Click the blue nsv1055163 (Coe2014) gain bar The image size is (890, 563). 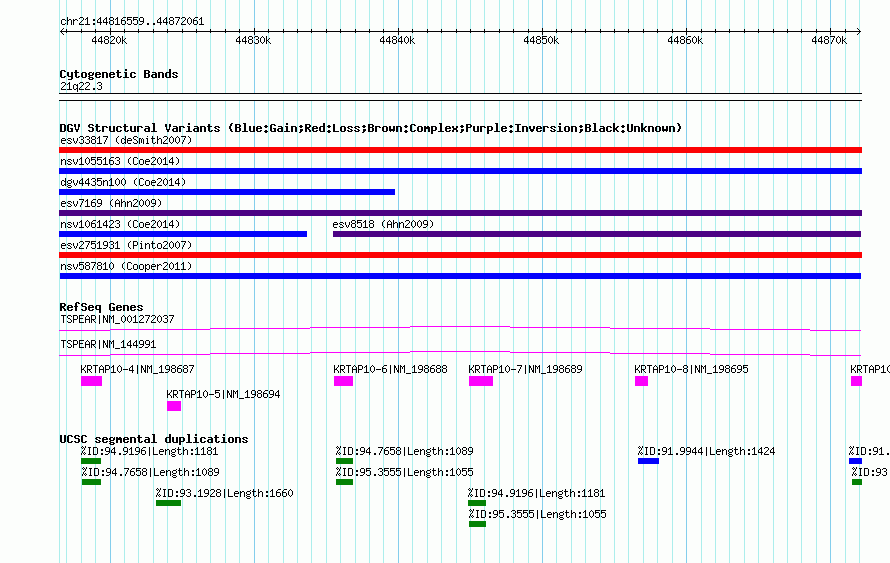[460, 171]
